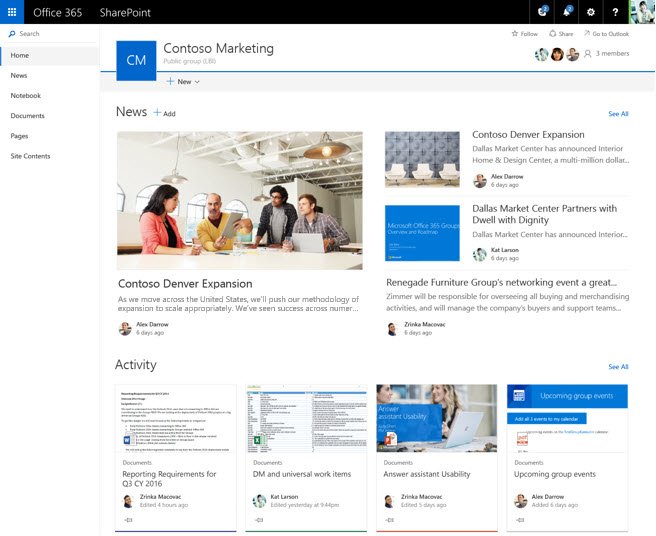
Task: Expand the New dropdown chevron
Action: click(197, 82)
